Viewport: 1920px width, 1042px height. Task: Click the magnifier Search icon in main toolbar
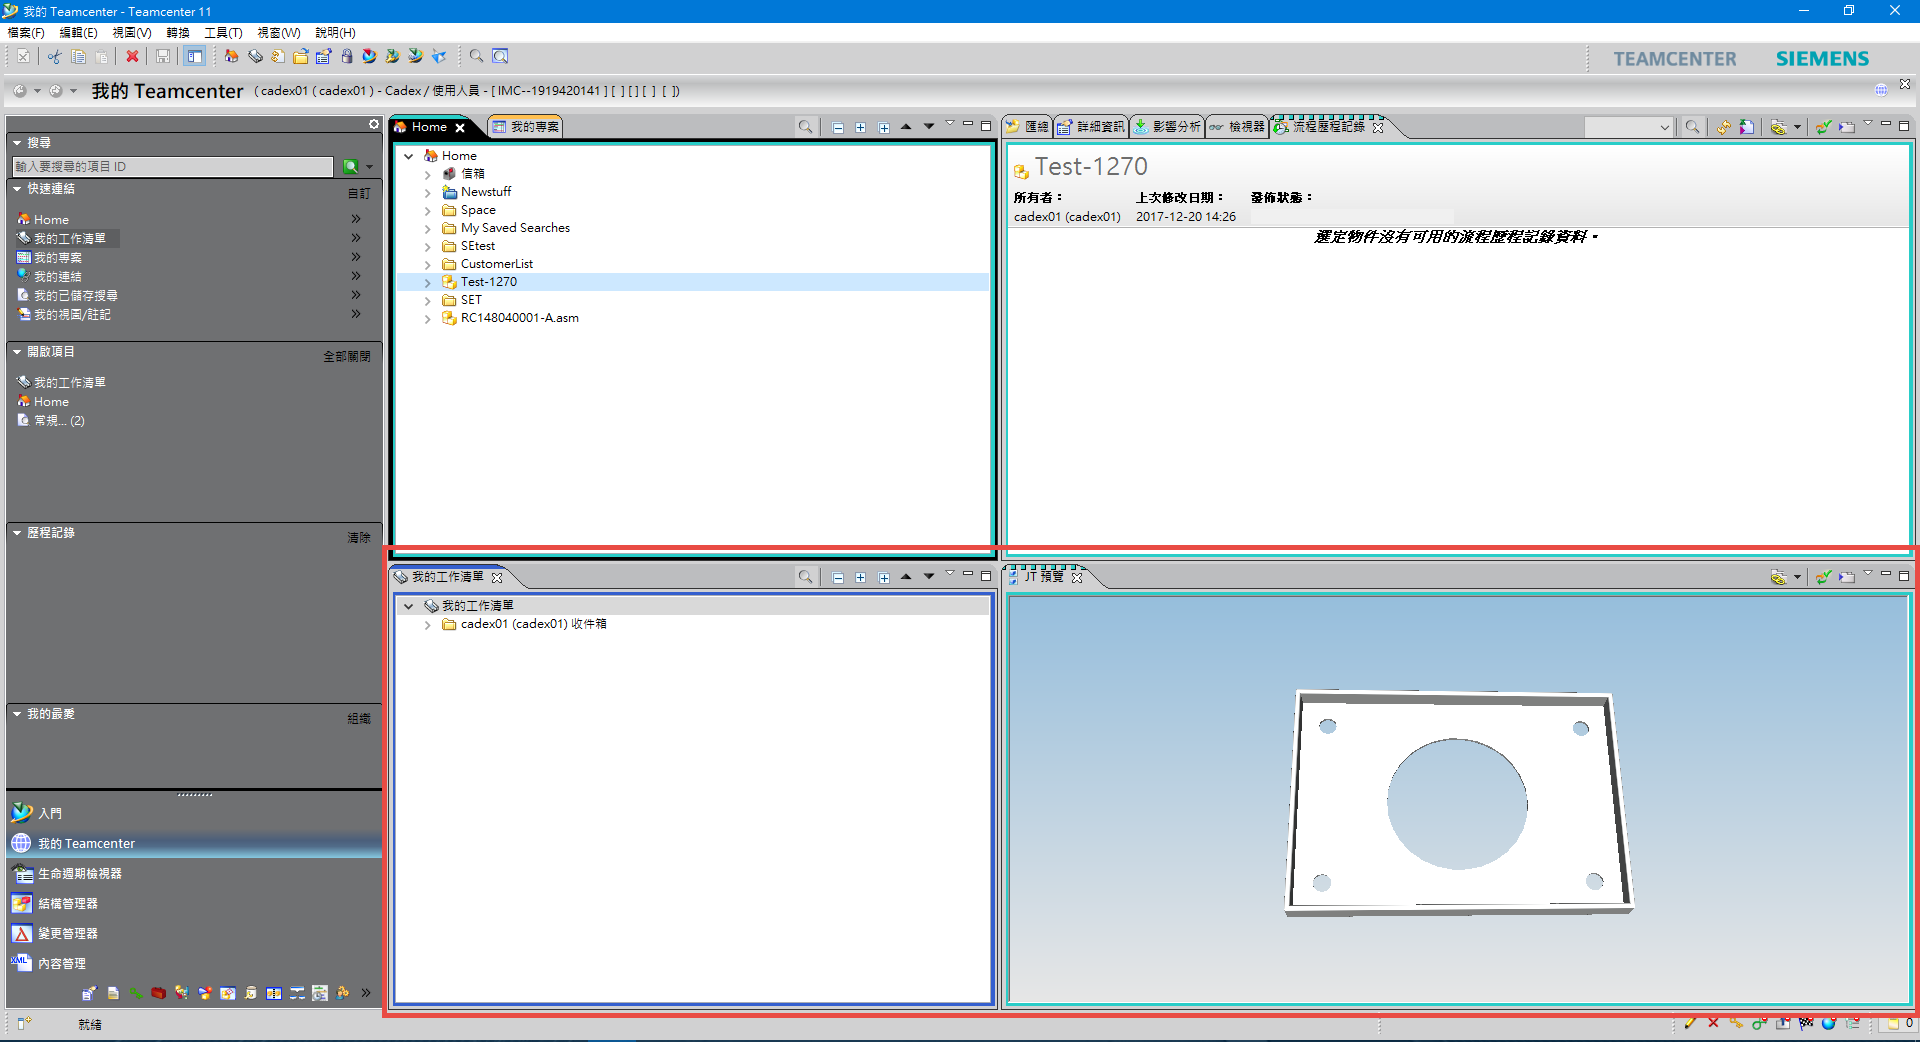[477, 57]
